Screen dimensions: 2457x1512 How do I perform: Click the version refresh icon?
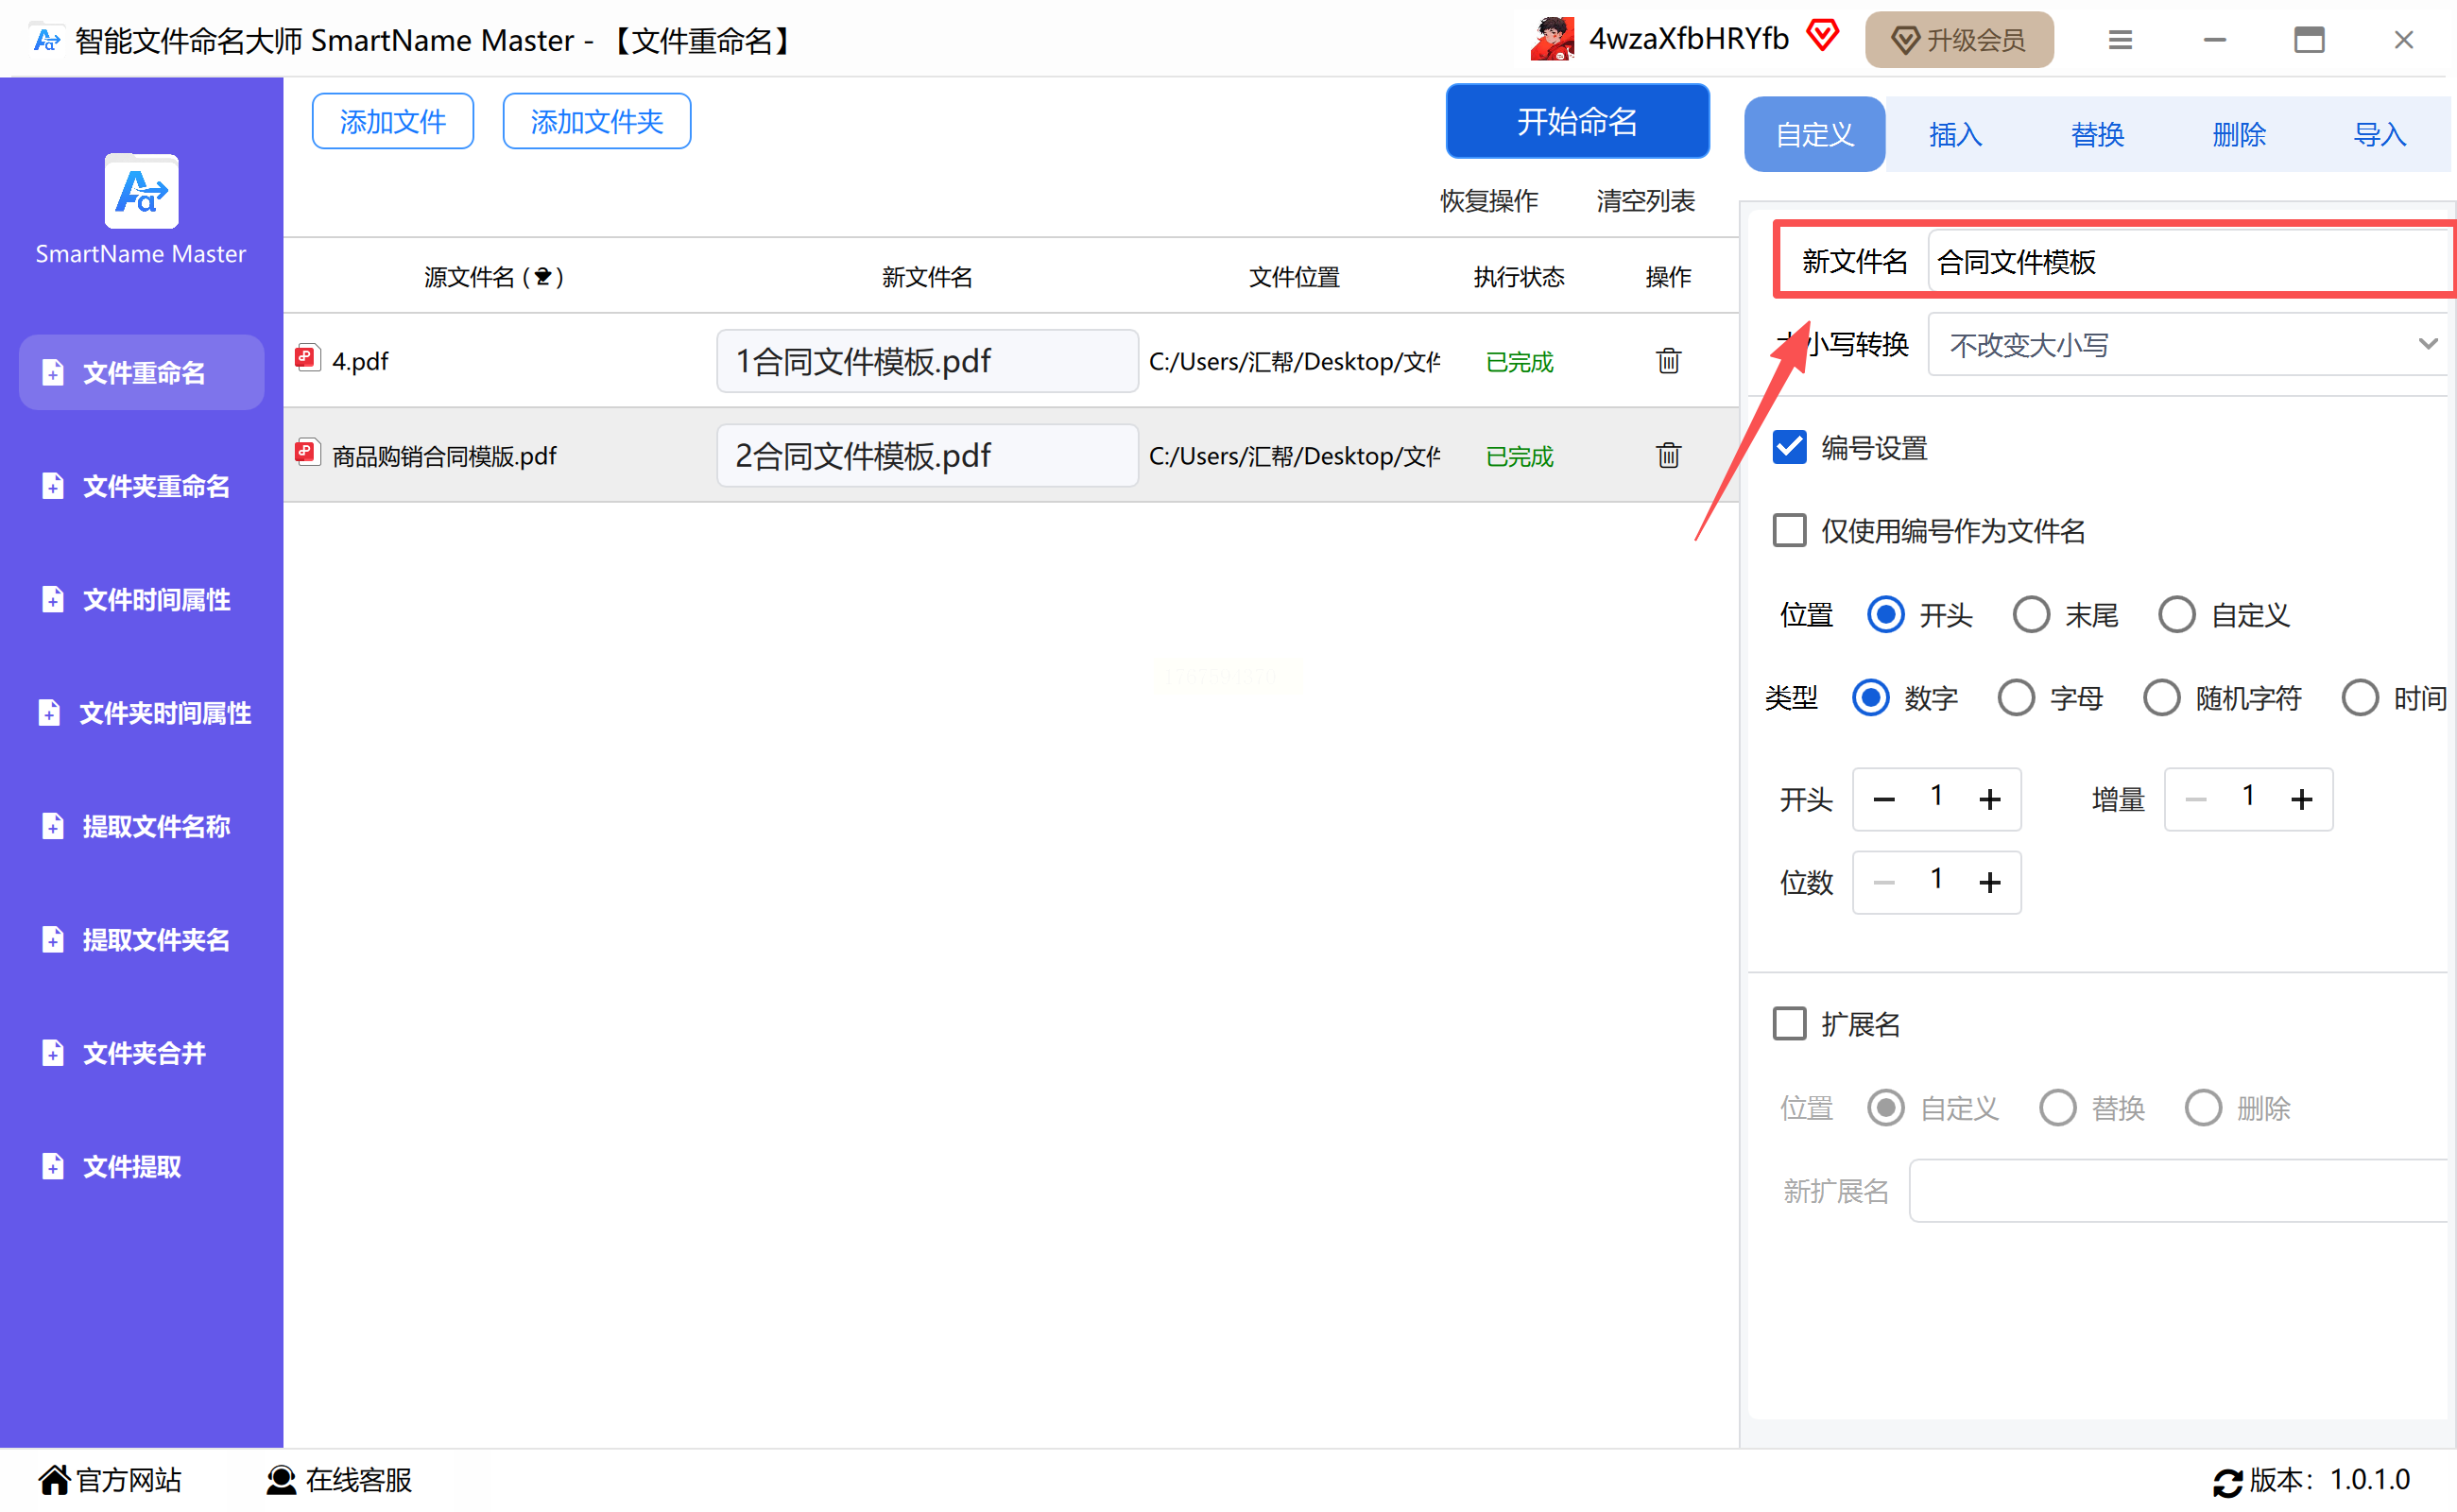pos(2226,1481)
